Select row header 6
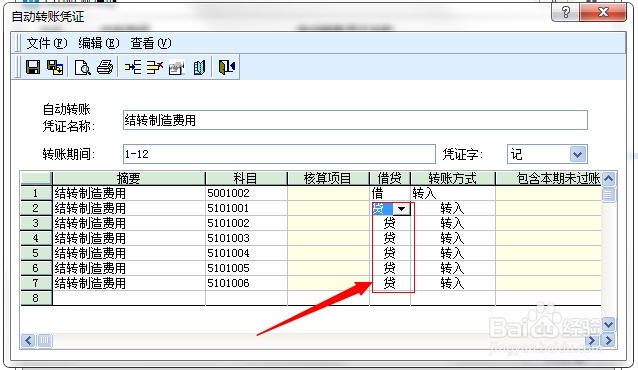The width and height of the screenshot is (638, 370). (36, 268)
